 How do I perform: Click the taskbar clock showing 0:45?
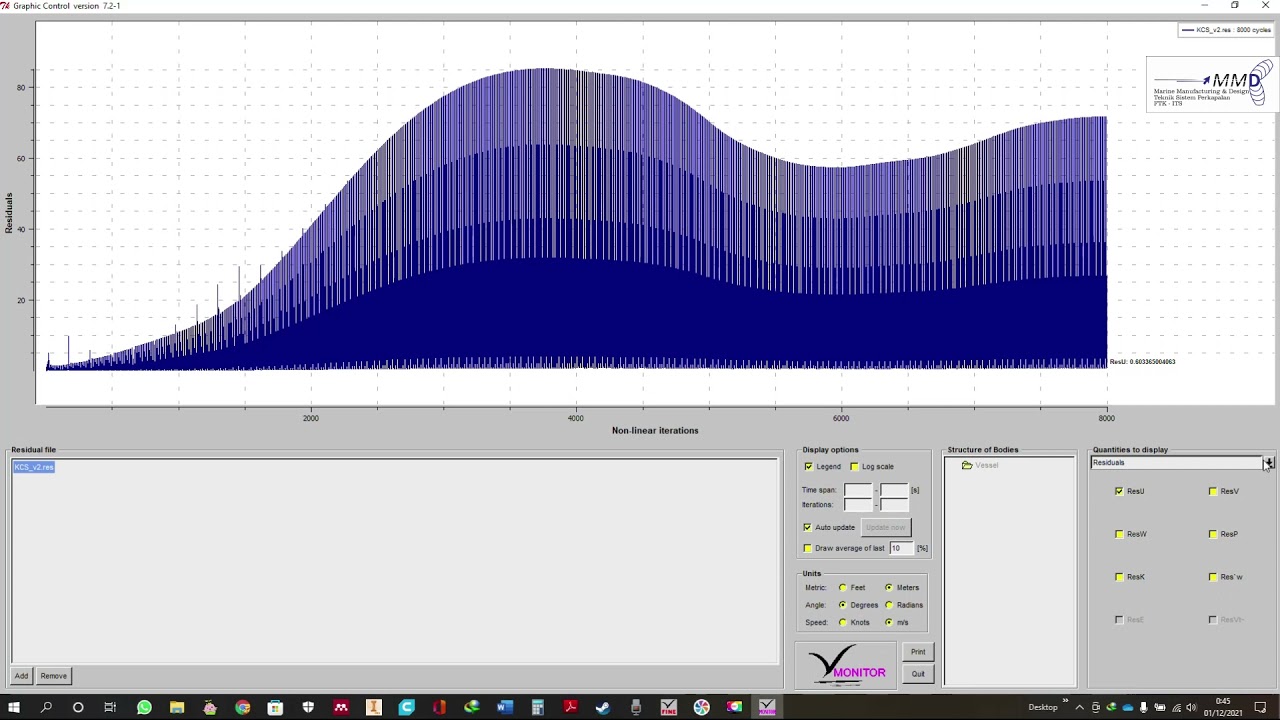[1223, 707]
